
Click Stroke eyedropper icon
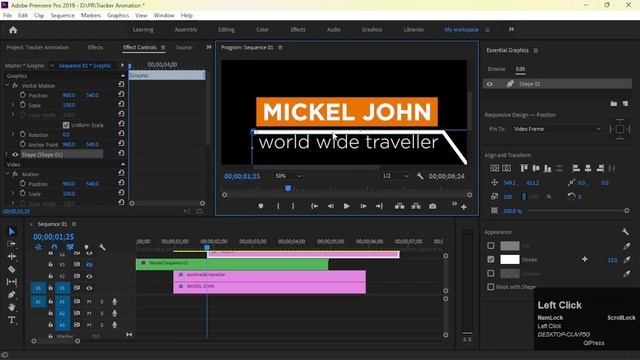tap(627, 260)
